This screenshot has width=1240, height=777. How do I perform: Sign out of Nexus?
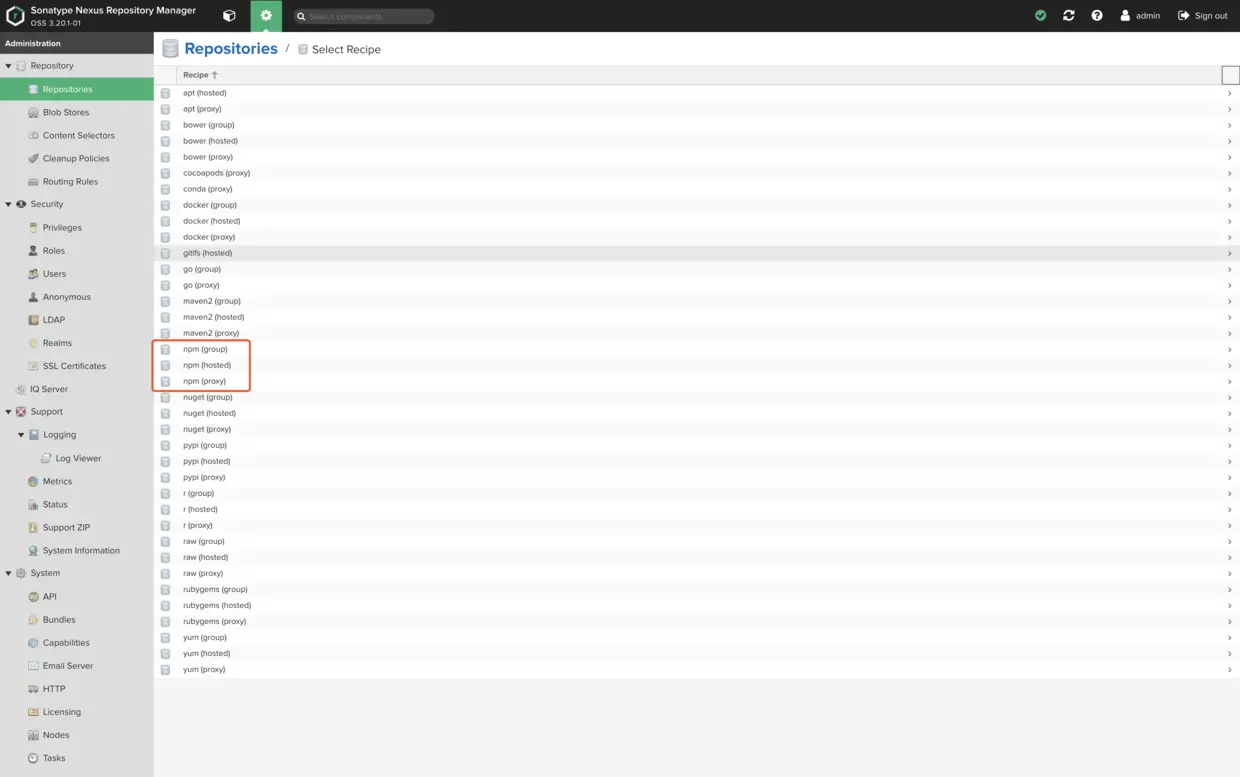pos(1203,16)
